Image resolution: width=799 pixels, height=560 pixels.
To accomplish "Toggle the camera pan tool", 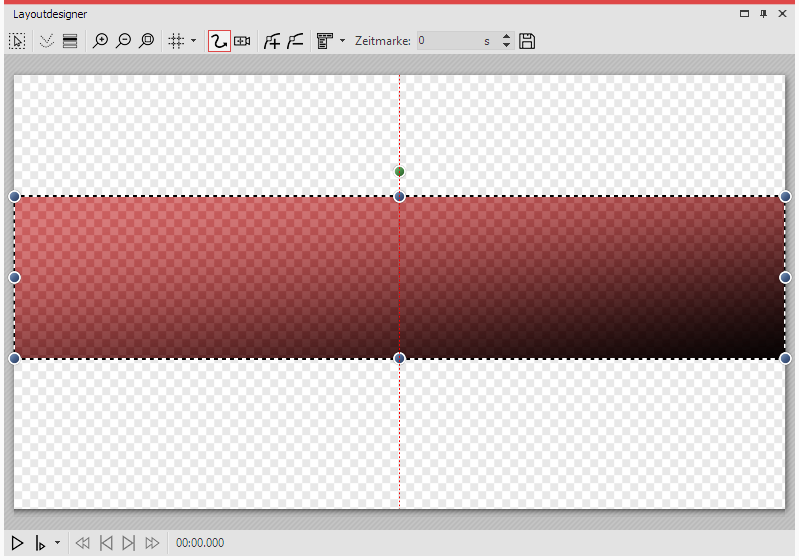I will pos(242,41).
